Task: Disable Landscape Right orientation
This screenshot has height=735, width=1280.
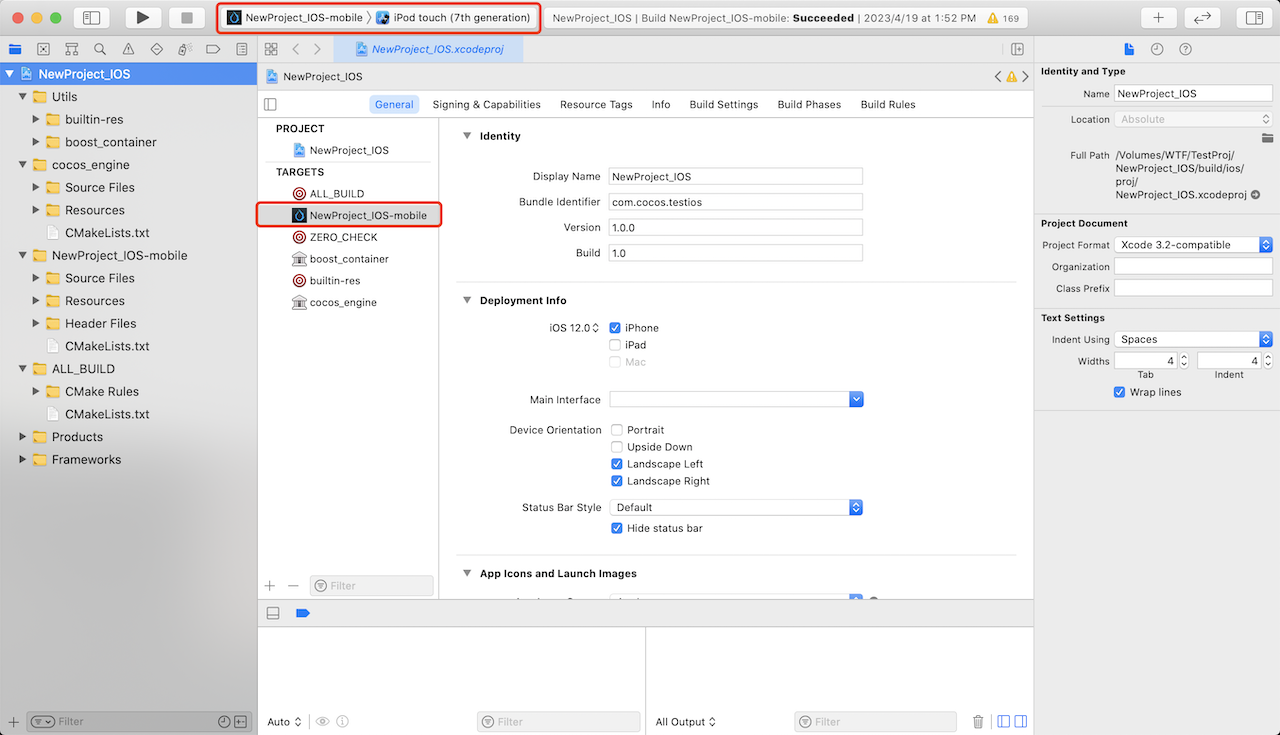Action: tap(617, 481)
